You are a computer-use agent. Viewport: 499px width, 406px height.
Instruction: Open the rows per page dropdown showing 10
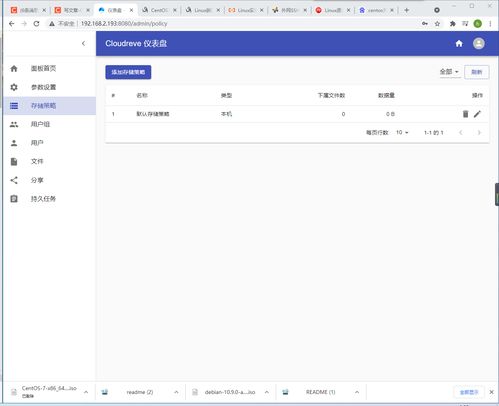402,133
